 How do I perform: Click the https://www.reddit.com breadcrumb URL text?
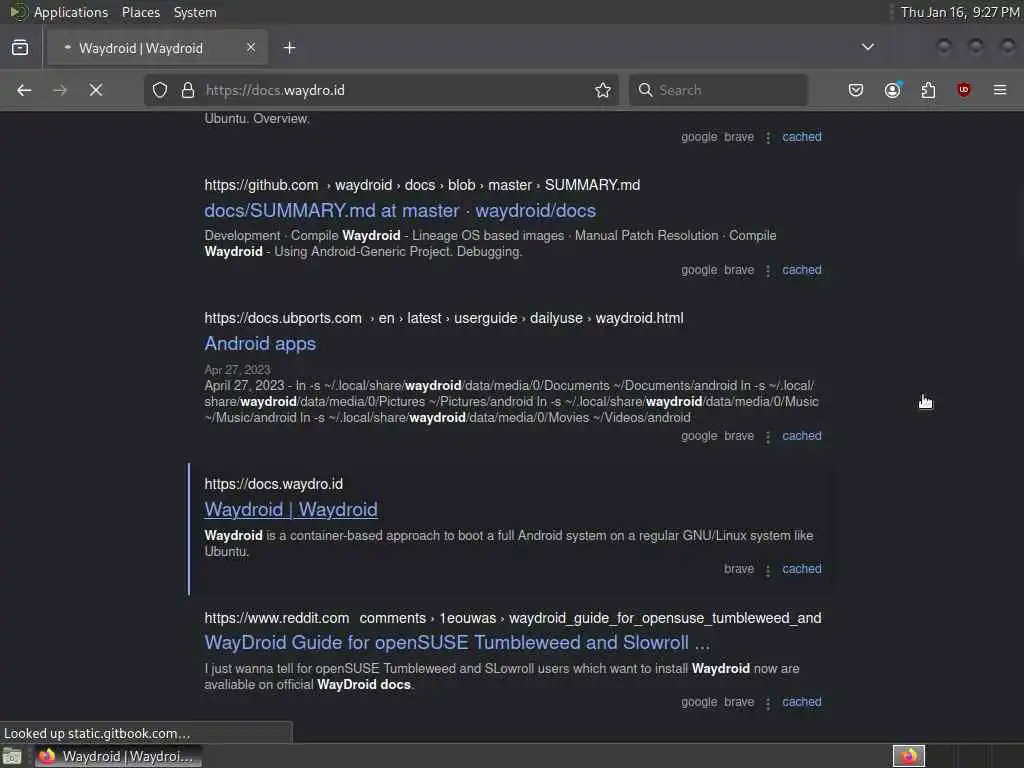click(277, 618)
